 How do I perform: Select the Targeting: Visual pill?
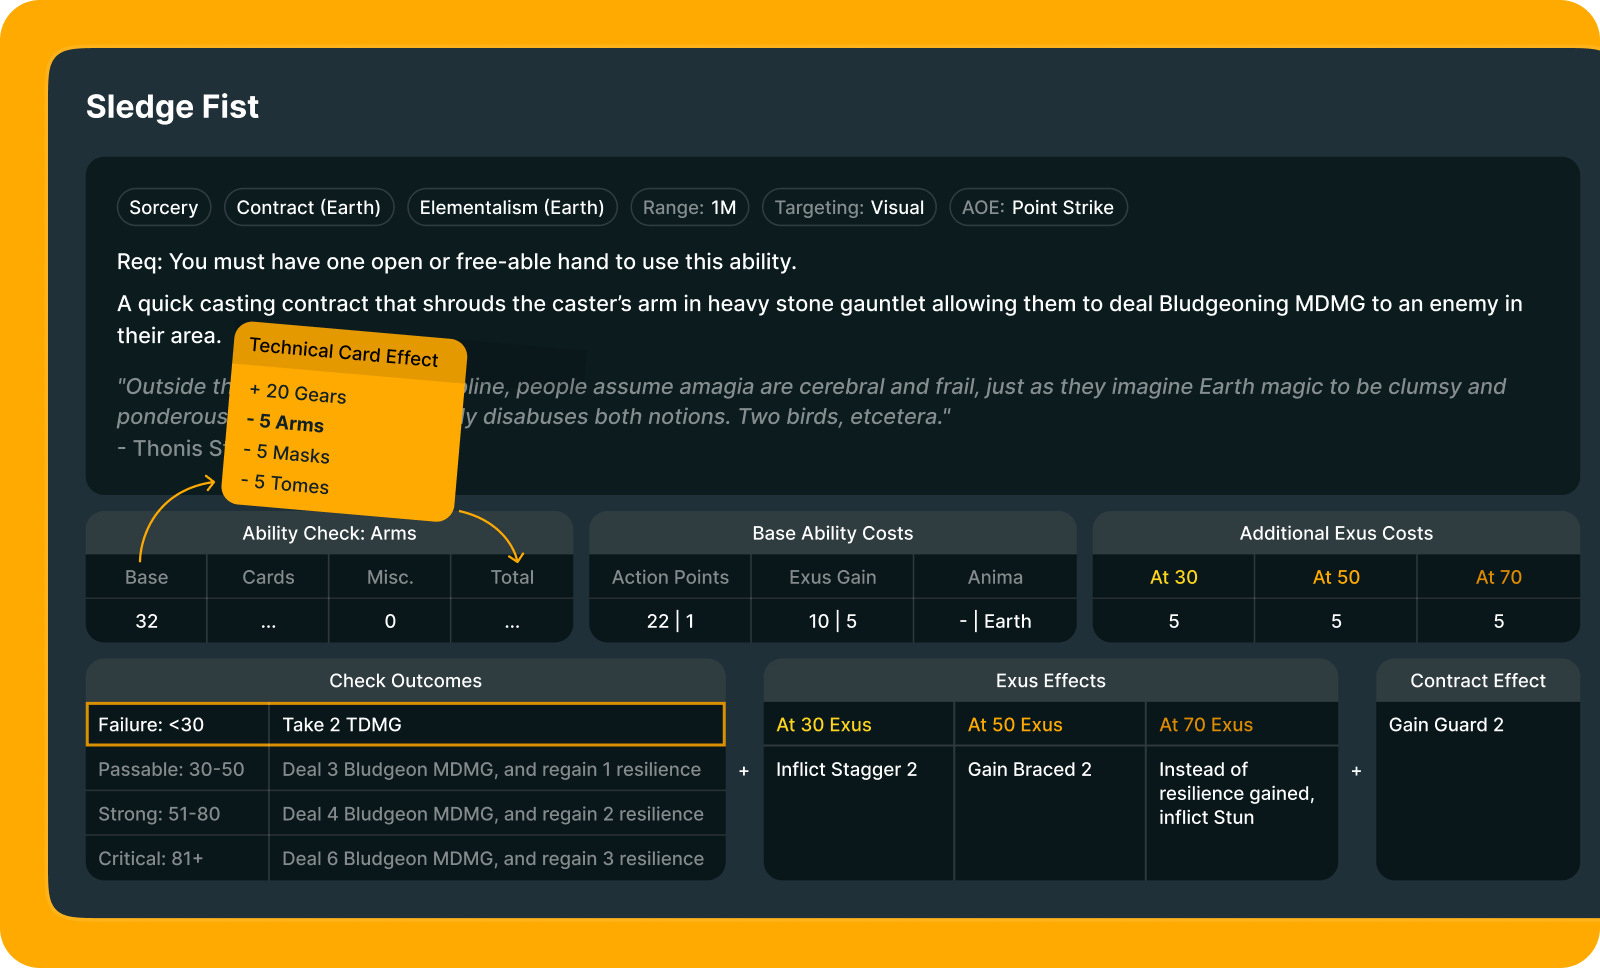click(x=849, y=207)
